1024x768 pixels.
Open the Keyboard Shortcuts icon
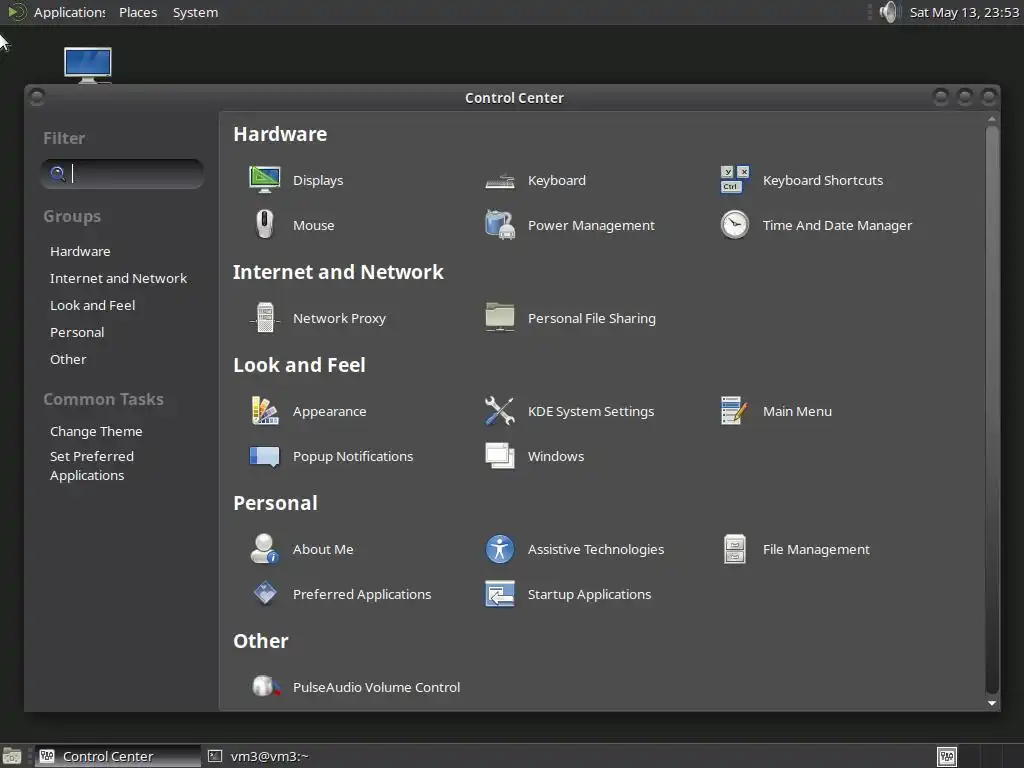pos(735,180)
